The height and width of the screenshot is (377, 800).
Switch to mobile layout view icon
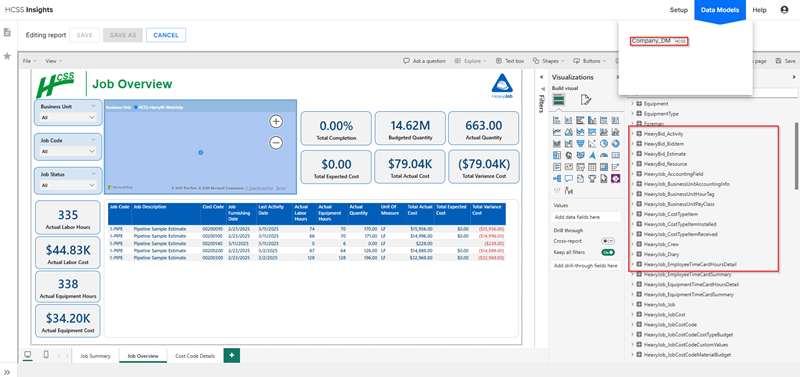coord(46,355)
